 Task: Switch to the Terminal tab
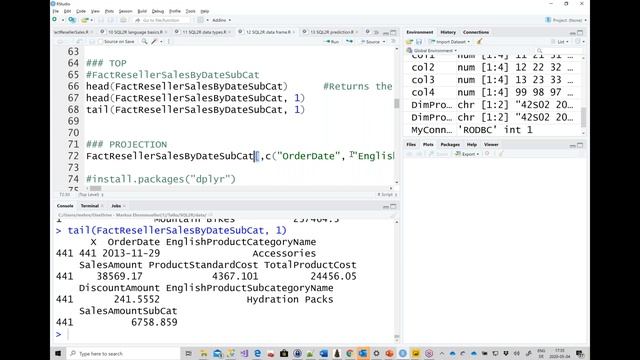click(89, 206)
